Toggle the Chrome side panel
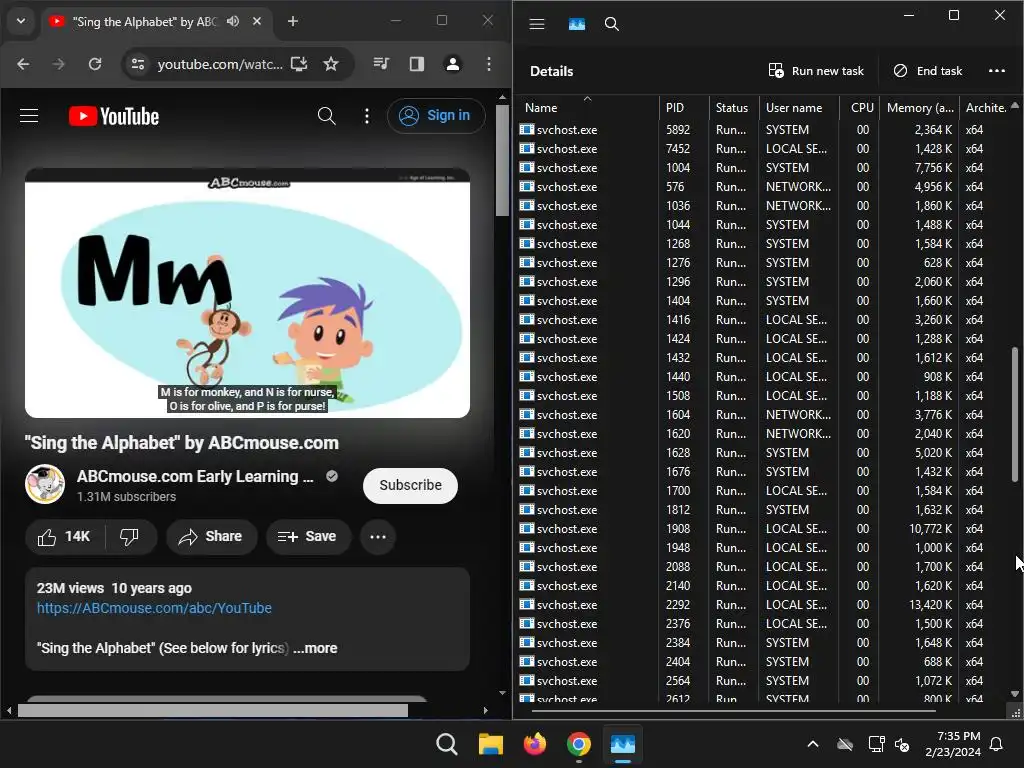This screenshot has width=1024, height=768. (417, 64)
